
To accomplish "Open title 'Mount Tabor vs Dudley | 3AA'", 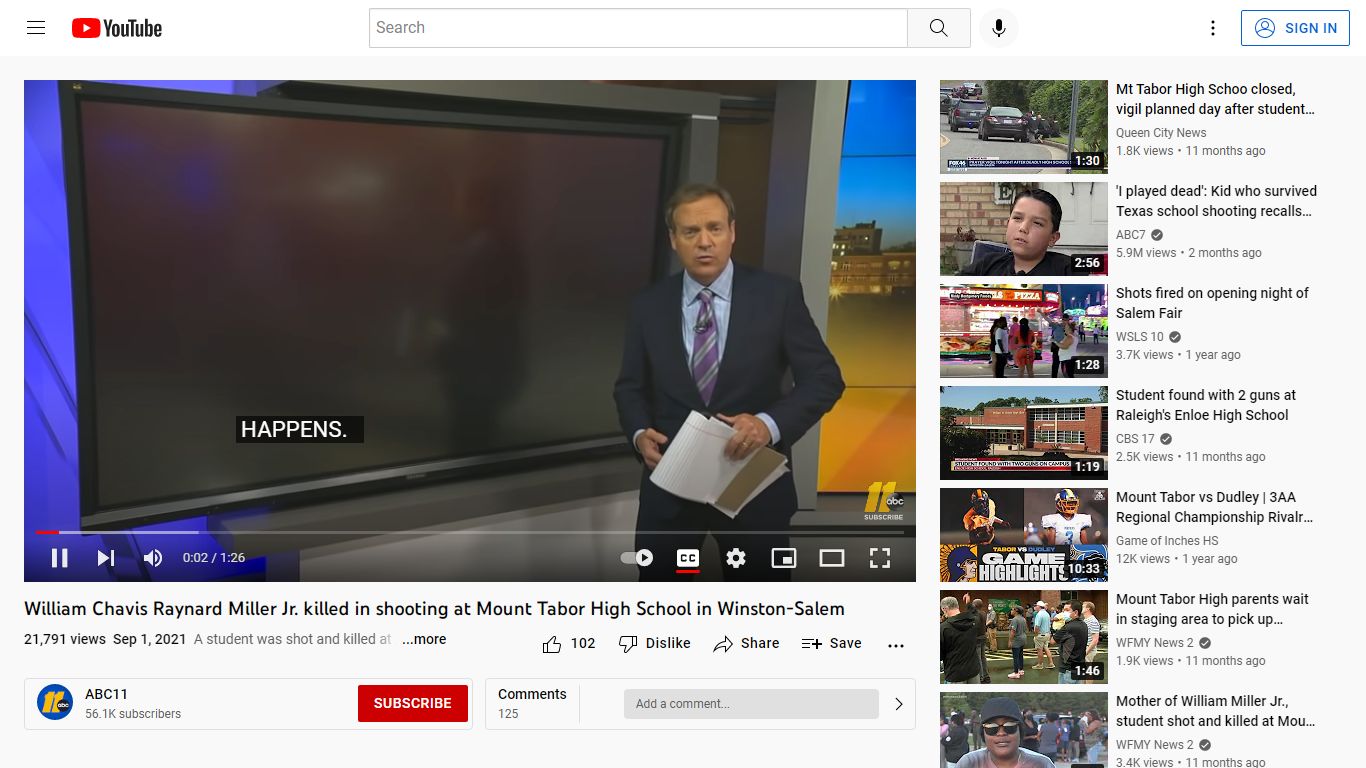I will point(1214,507).
